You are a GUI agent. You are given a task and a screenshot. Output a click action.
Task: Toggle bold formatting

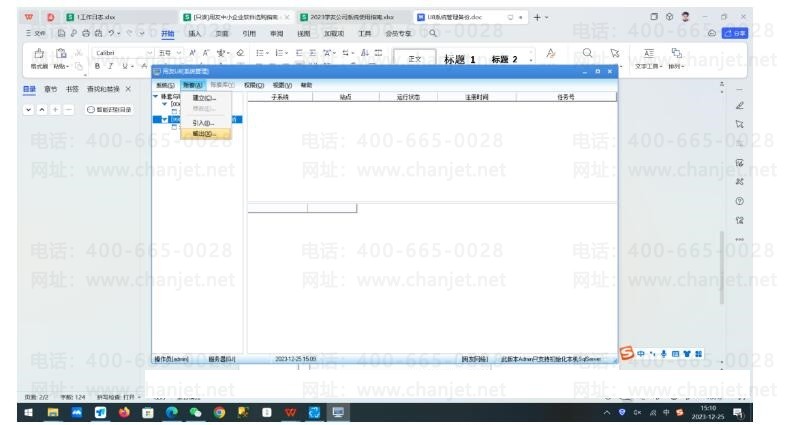pyautogui.click(x=97, y=66)
